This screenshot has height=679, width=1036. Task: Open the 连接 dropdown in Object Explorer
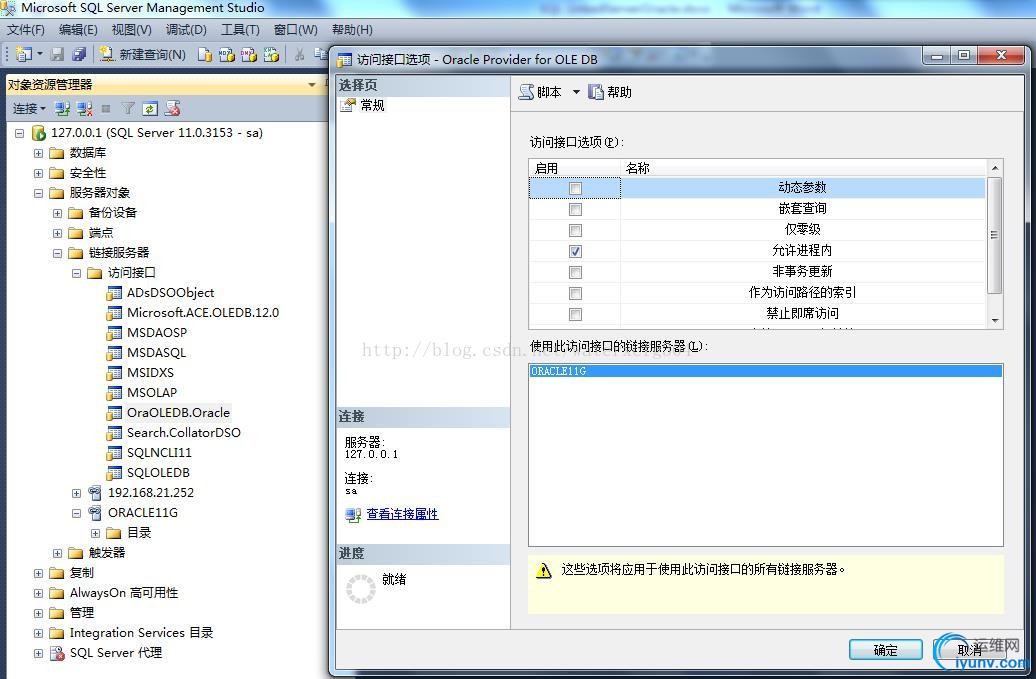(x=29, y=108)
